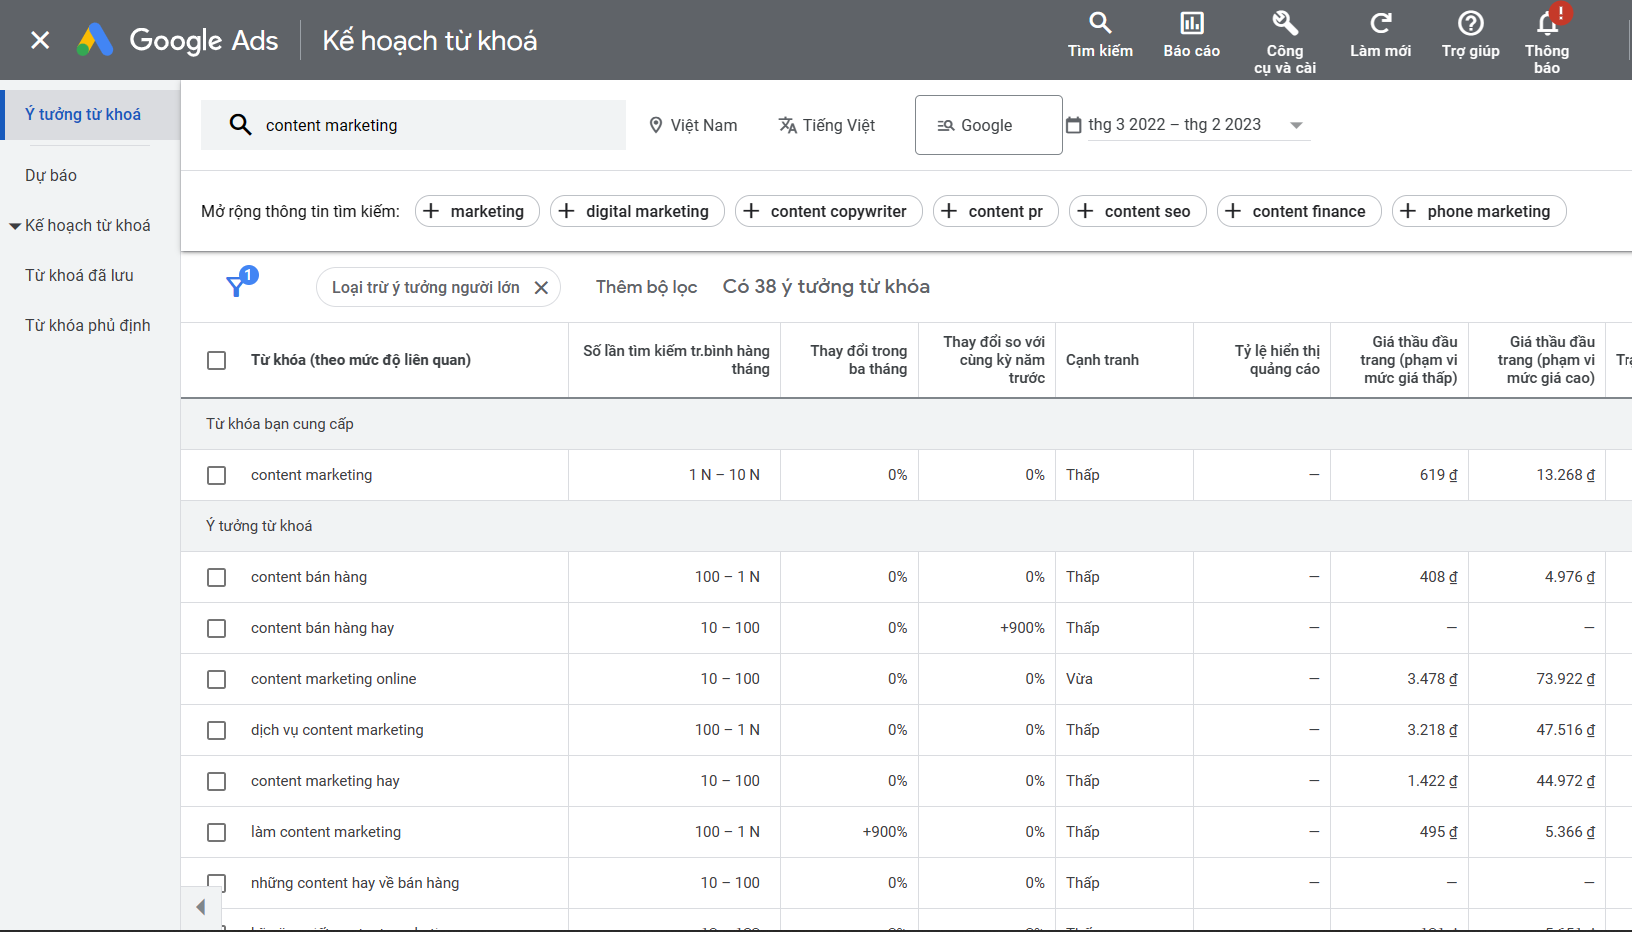Screen dimensions: 1632x932
Task: Check the 'dịch vụ content marketing' row
Action: 216,730
